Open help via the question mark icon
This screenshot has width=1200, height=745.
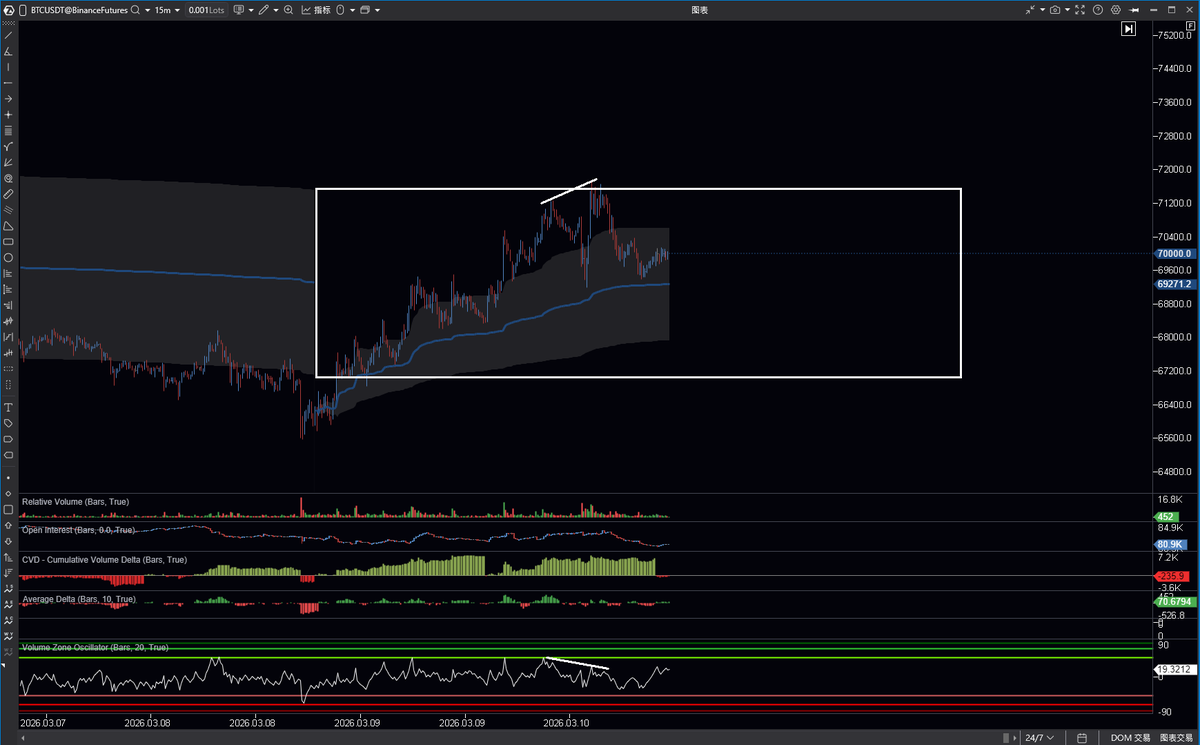click(x=1098, y=10)
